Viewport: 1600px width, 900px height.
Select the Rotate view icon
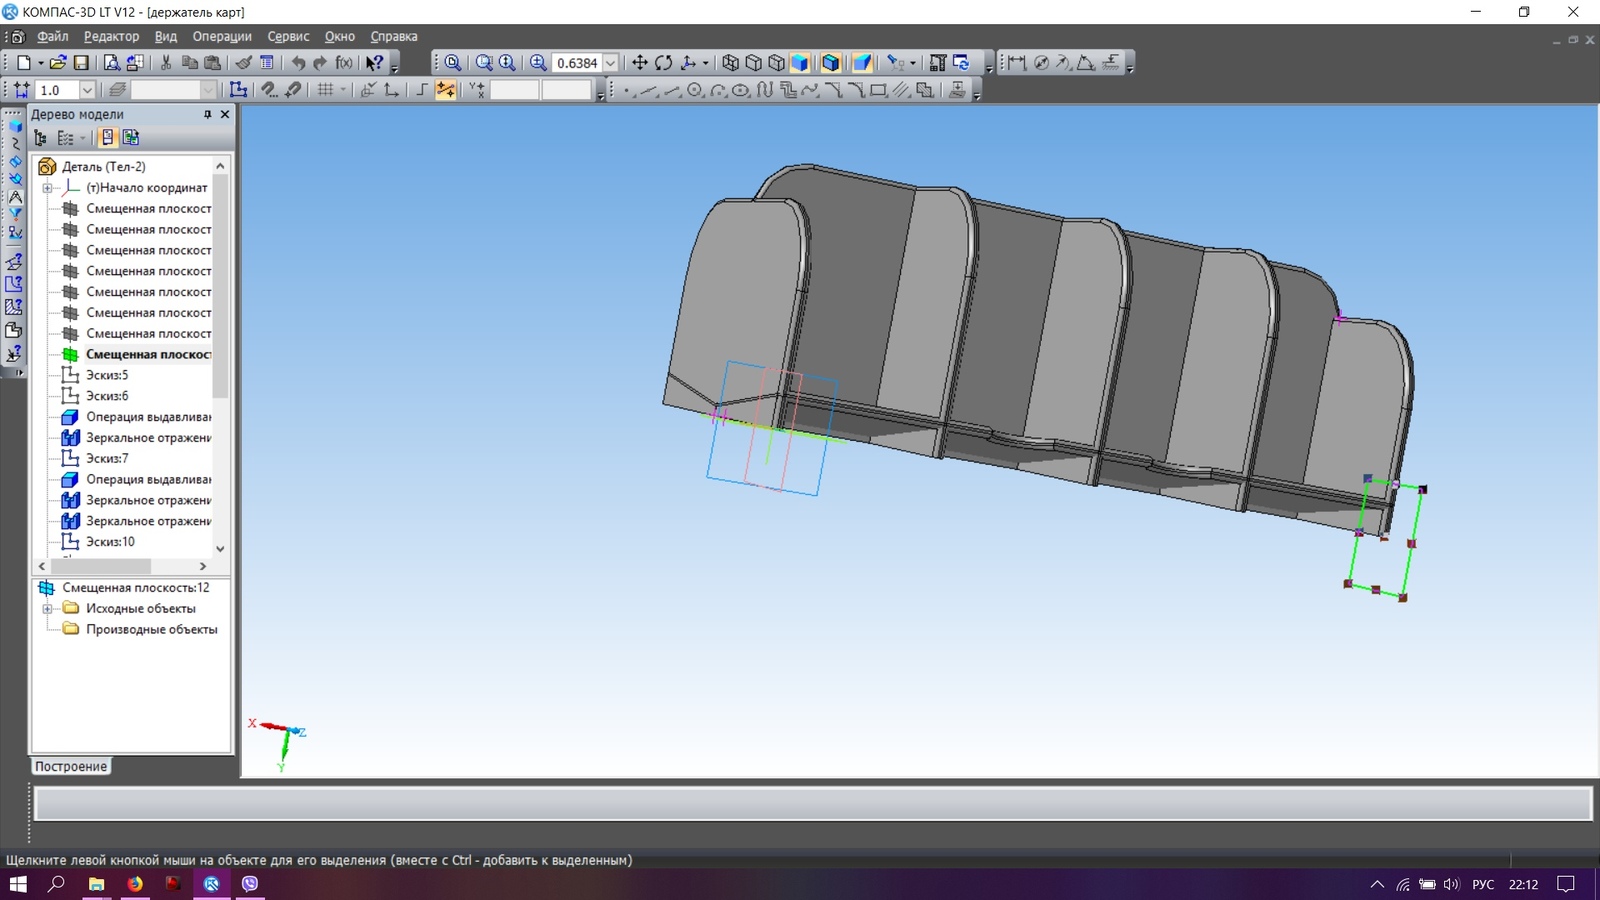click(x=663, y=62)
